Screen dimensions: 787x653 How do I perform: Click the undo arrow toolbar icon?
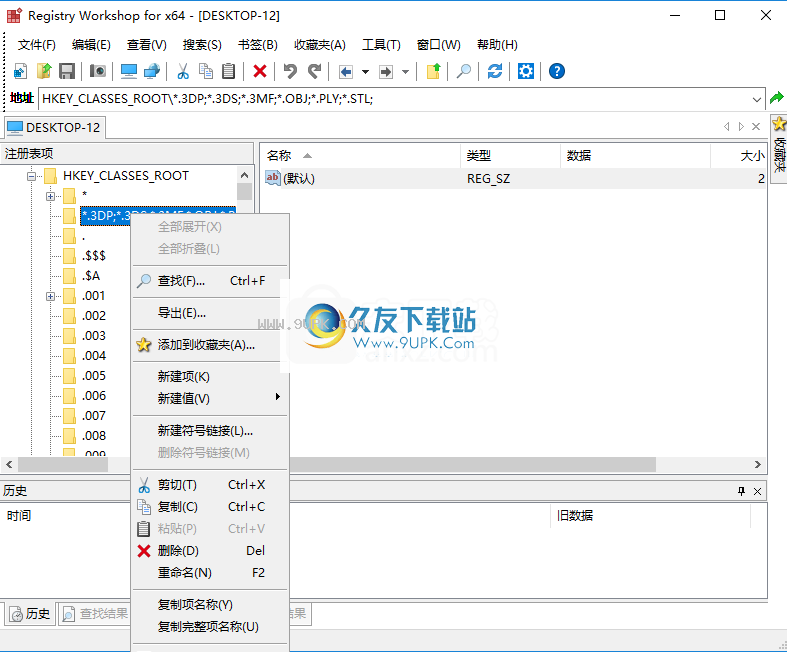(x=290, y=71)
